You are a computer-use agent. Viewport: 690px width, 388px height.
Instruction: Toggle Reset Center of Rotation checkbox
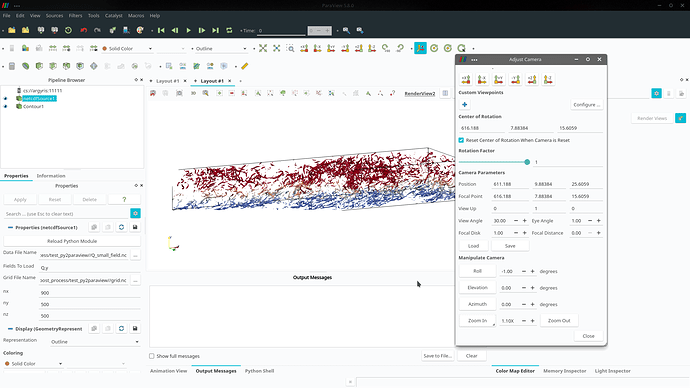pos(461,140)
